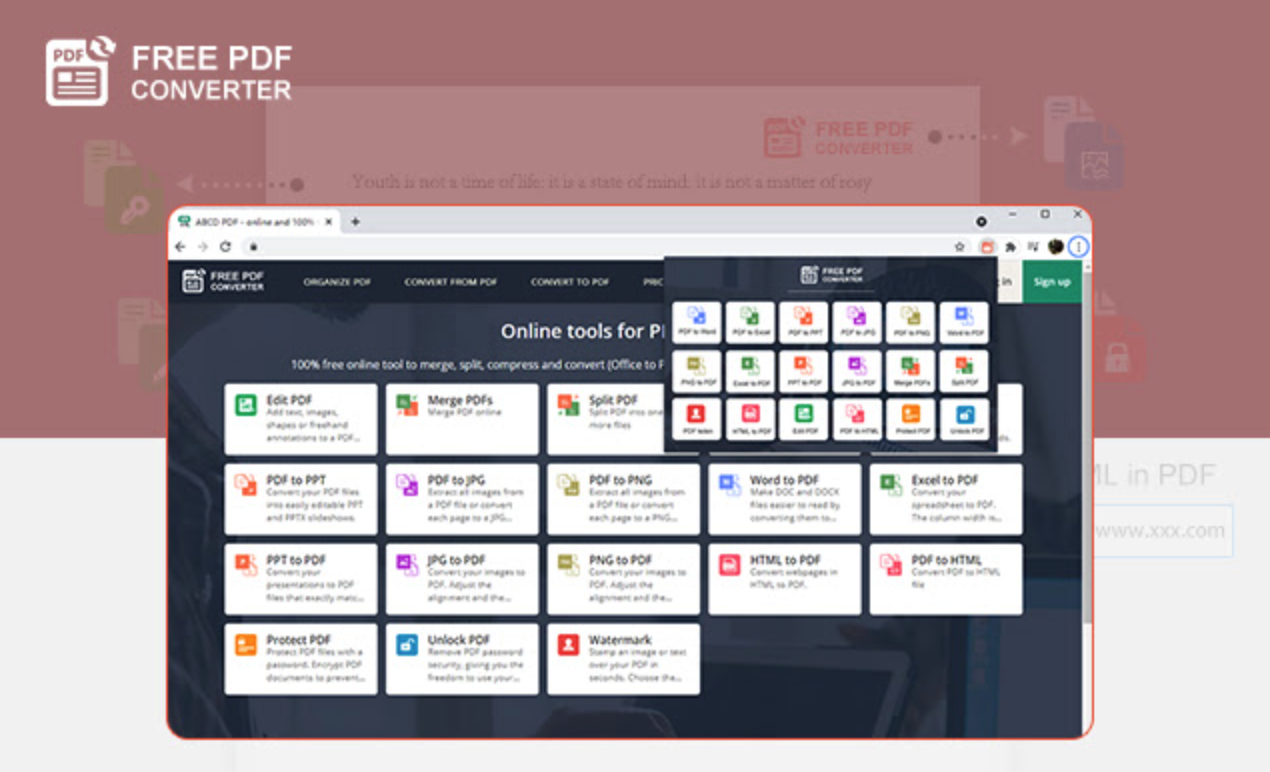
Task: Reload the page in the browser
Action: [x=225, y=246]
